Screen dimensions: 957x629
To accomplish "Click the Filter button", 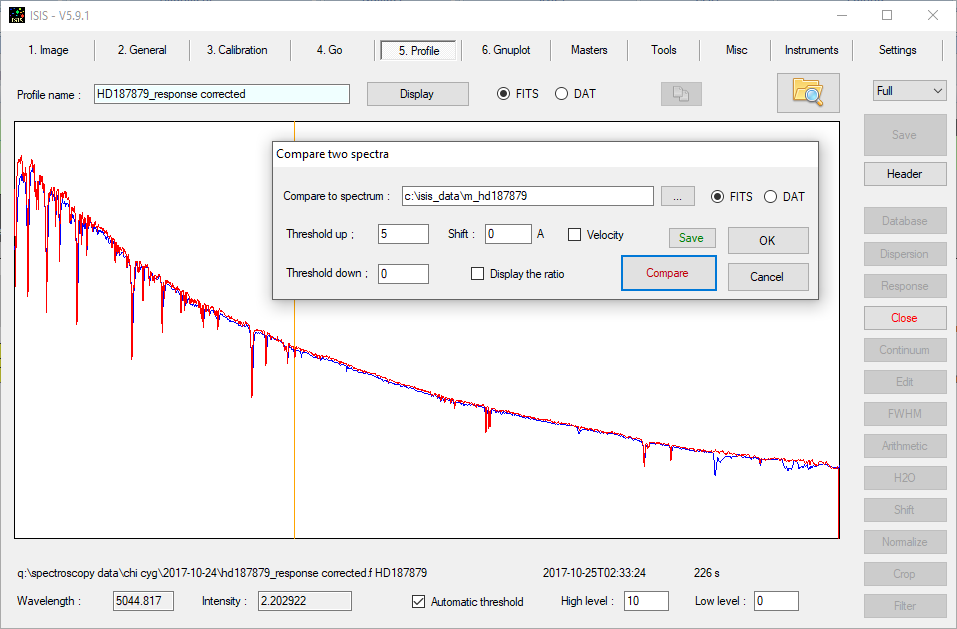I will click(905, 606).
